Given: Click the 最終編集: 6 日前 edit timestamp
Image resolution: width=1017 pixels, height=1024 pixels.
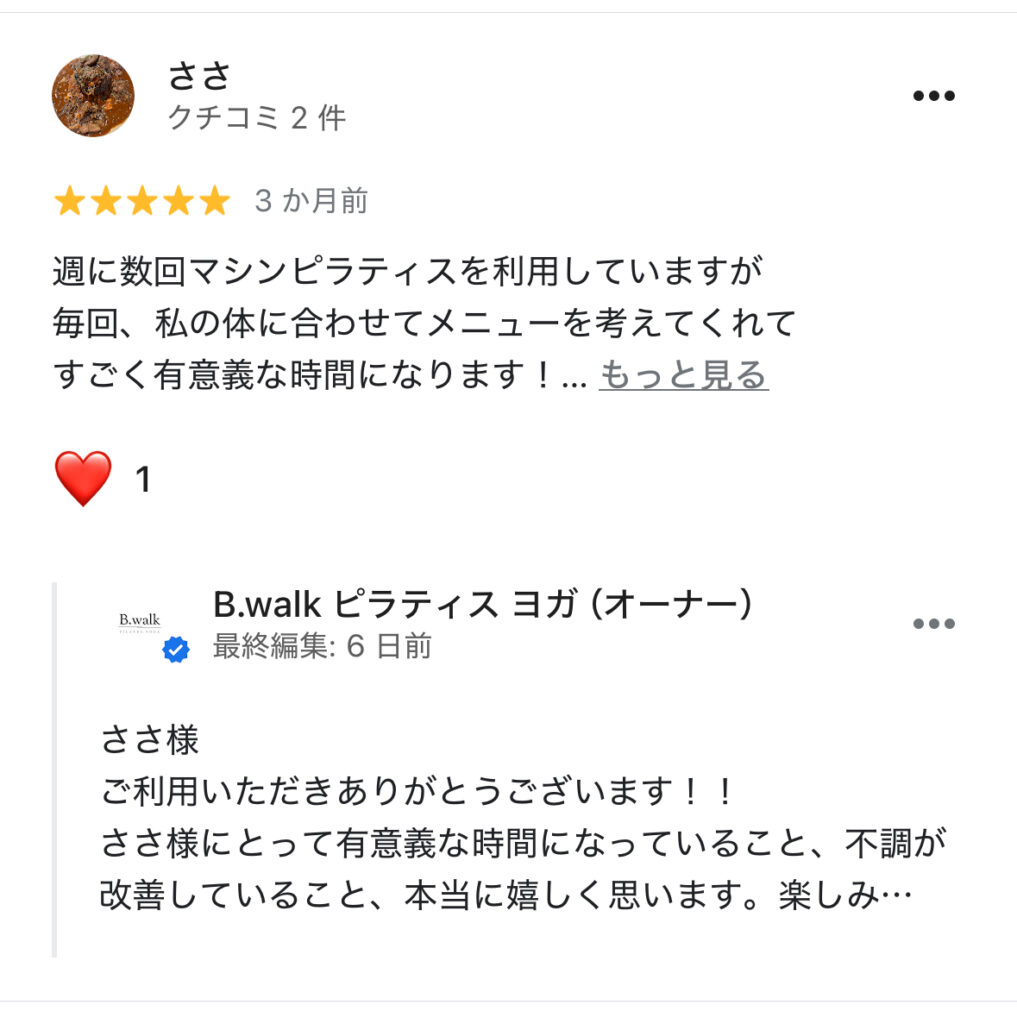Looking at the screenshot, I should click(322, 646).
